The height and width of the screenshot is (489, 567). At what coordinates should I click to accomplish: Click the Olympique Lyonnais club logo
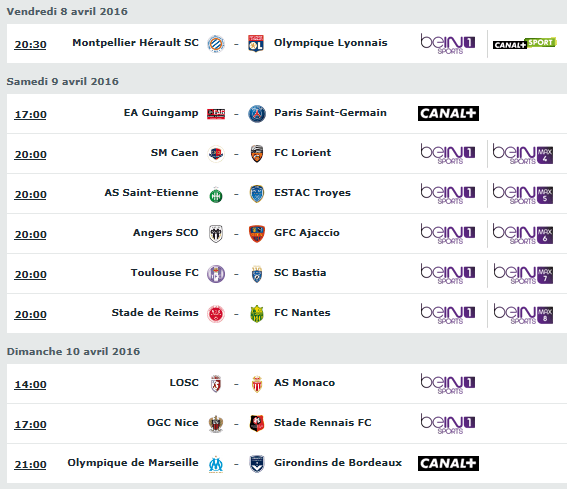[x=256, y=43]
